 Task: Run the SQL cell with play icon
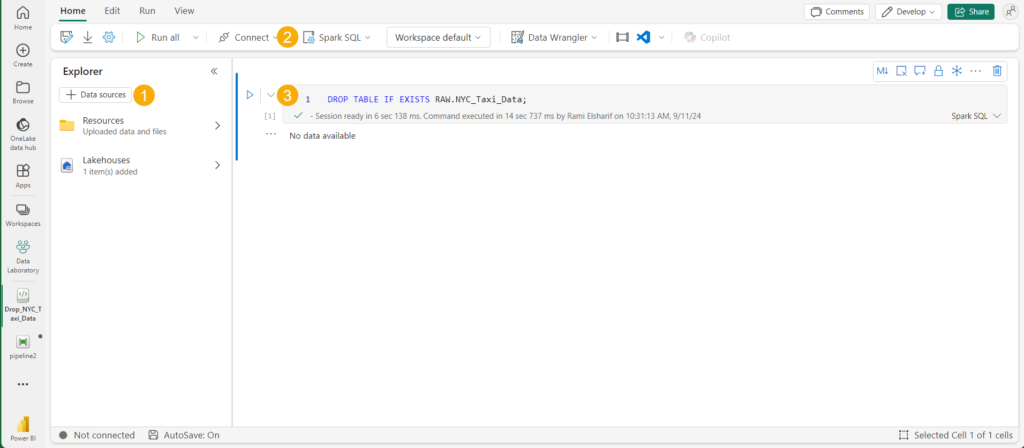(x=250, y=95)
